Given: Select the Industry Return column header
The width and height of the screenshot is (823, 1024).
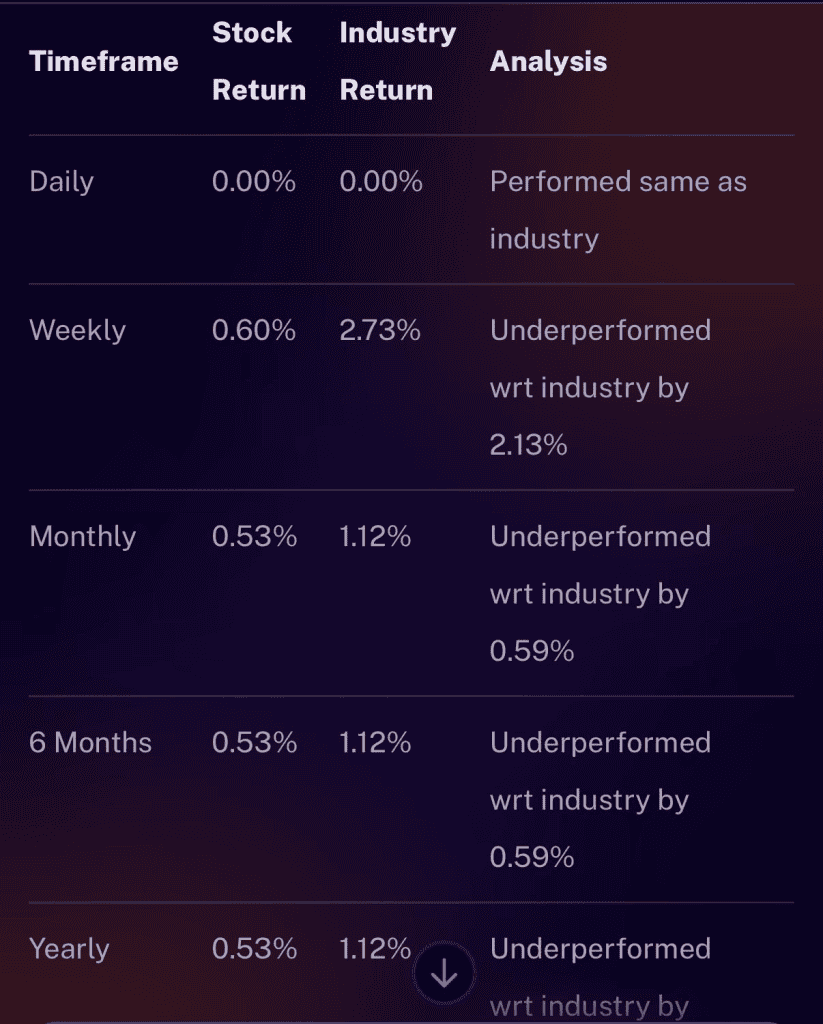Looking at the screenshot, I should pos(398,61).
